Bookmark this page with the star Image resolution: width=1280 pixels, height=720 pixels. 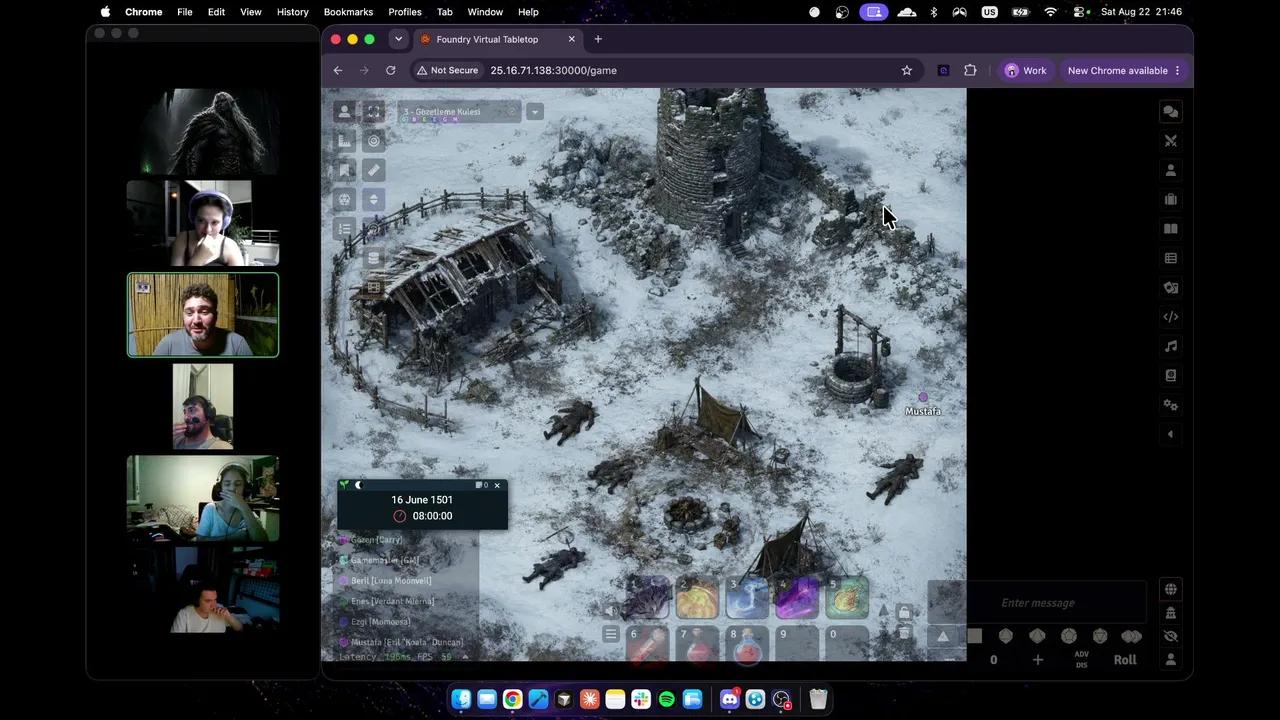click(x=907, y=70)
